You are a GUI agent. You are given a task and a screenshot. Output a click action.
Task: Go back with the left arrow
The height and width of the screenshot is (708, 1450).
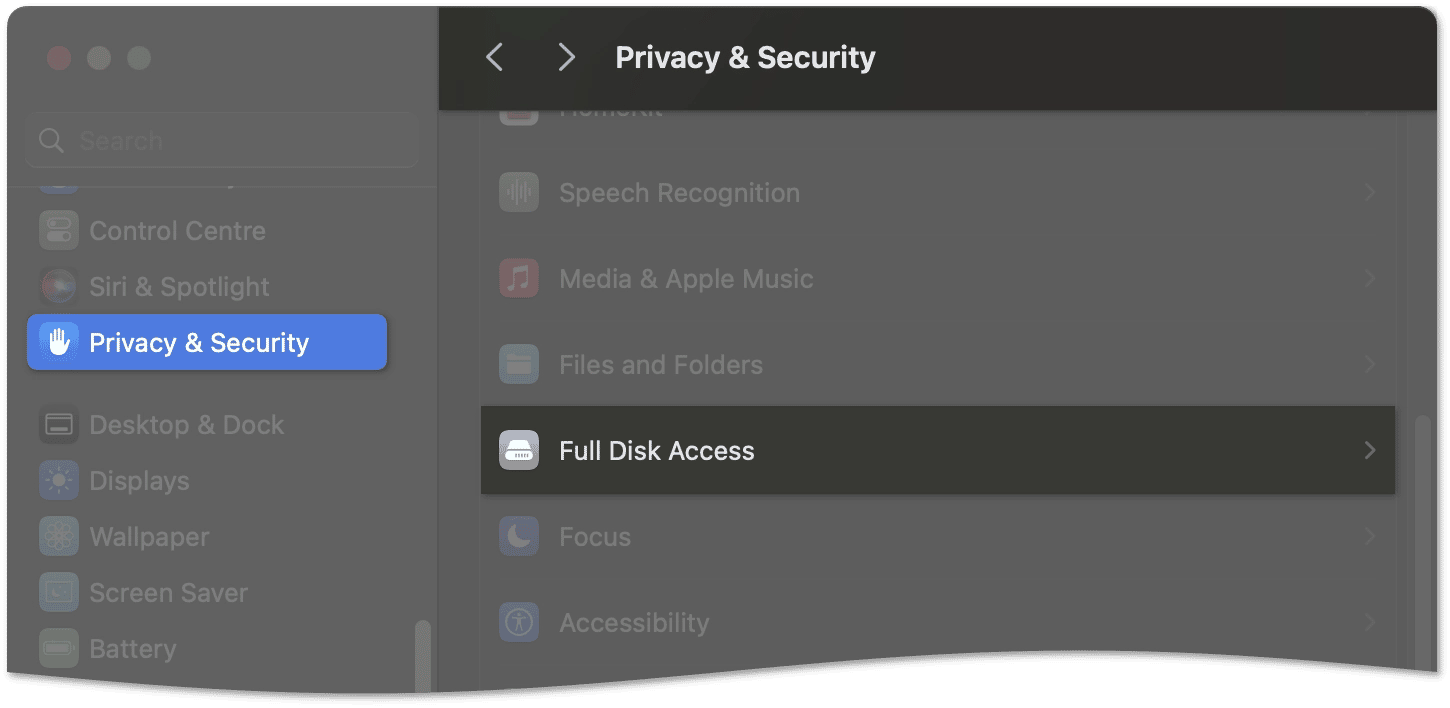coord(494,57)
